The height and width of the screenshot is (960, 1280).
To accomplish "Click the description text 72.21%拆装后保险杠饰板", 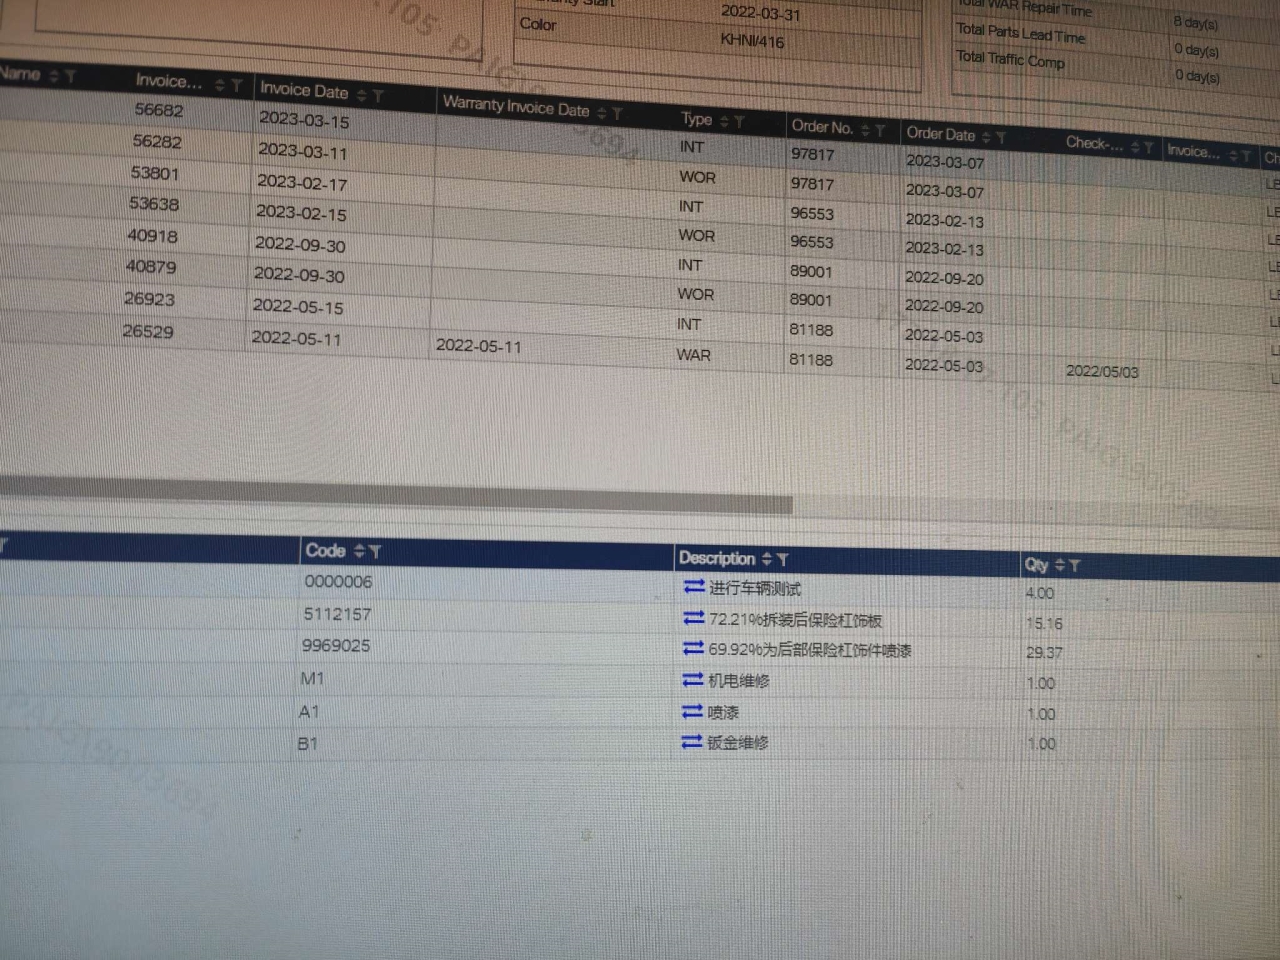I will (x=796, y=620).
